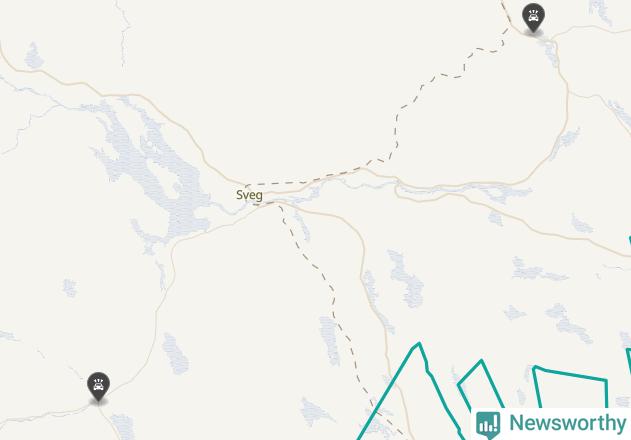Click the teal four-sided area left of the teal outline cut off by the map edge

click(570, 386)
